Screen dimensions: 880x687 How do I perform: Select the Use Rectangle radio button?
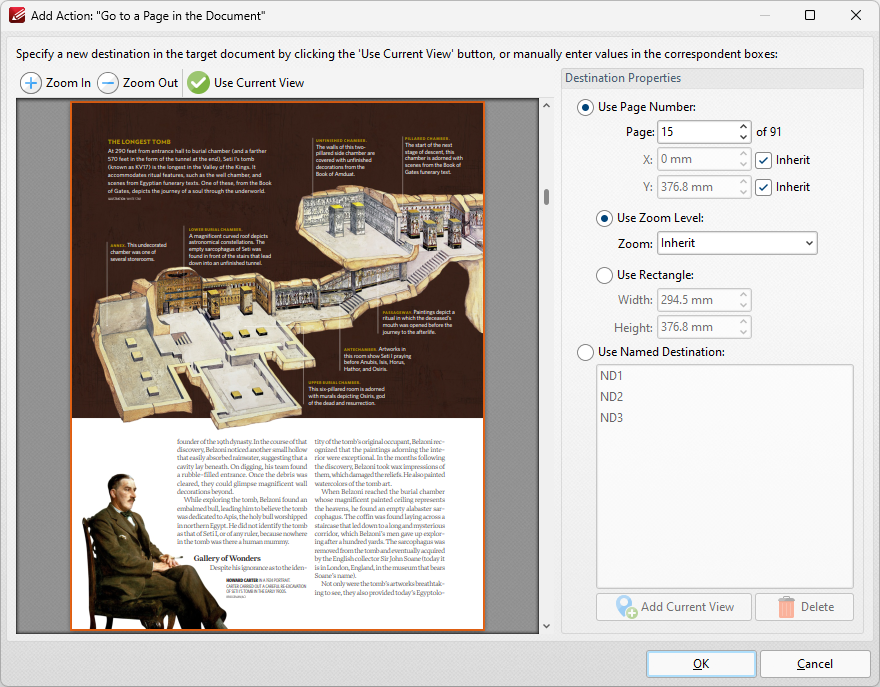[x=604, y=275]
